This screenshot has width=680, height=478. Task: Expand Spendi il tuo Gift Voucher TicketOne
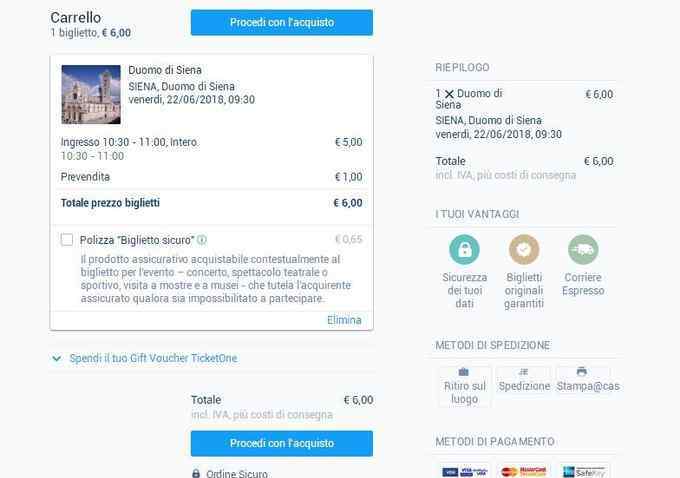pos(153,358)
